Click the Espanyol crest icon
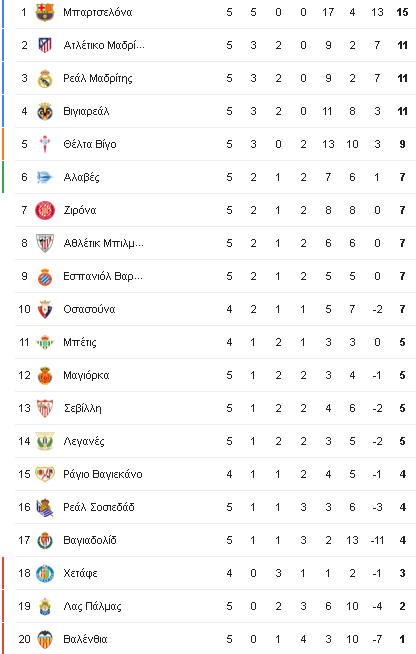416x654 pixels. click(45, 277)
